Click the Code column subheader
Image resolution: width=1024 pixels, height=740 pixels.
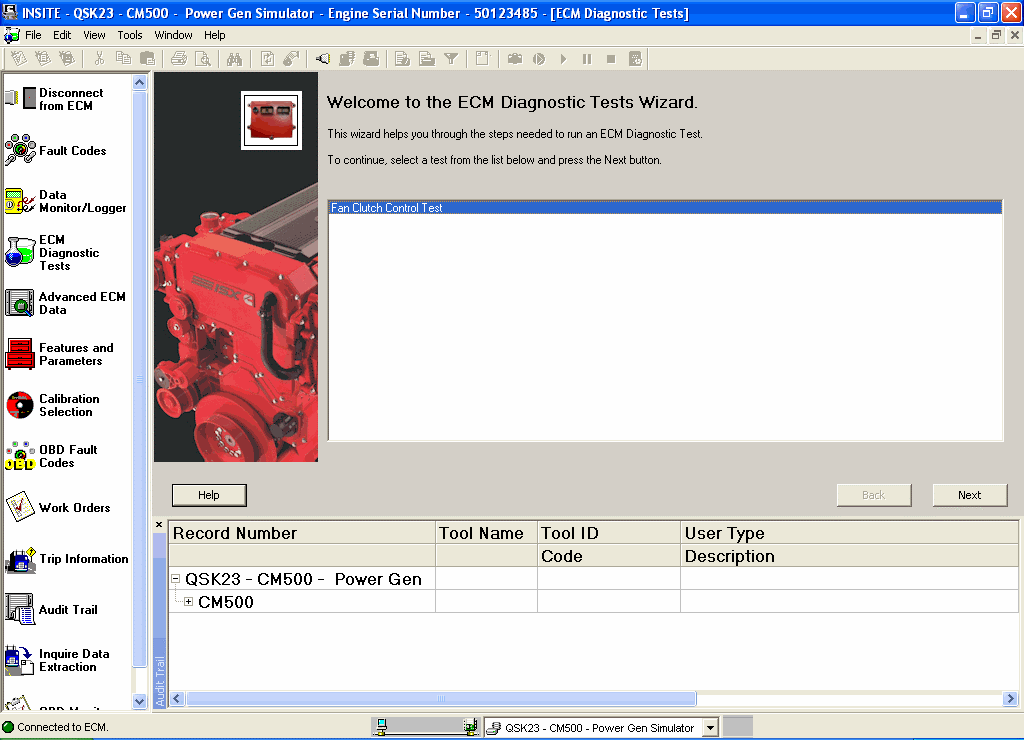(609, 556)
